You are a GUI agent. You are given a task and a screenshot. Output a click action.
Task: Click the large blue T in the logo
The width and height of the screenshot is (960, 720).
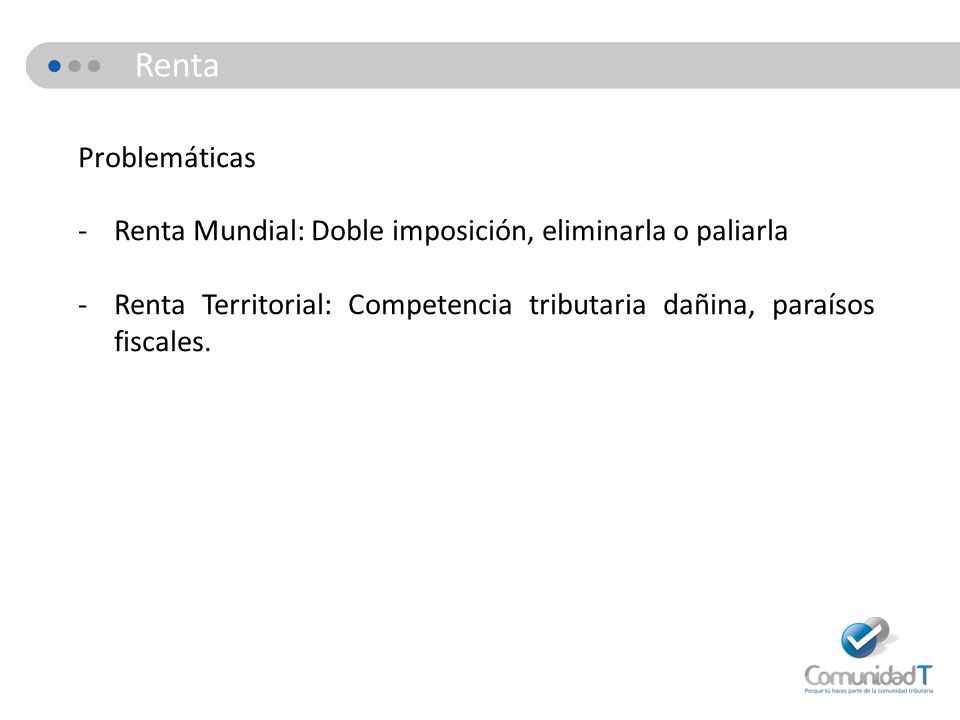pos(924,675)
